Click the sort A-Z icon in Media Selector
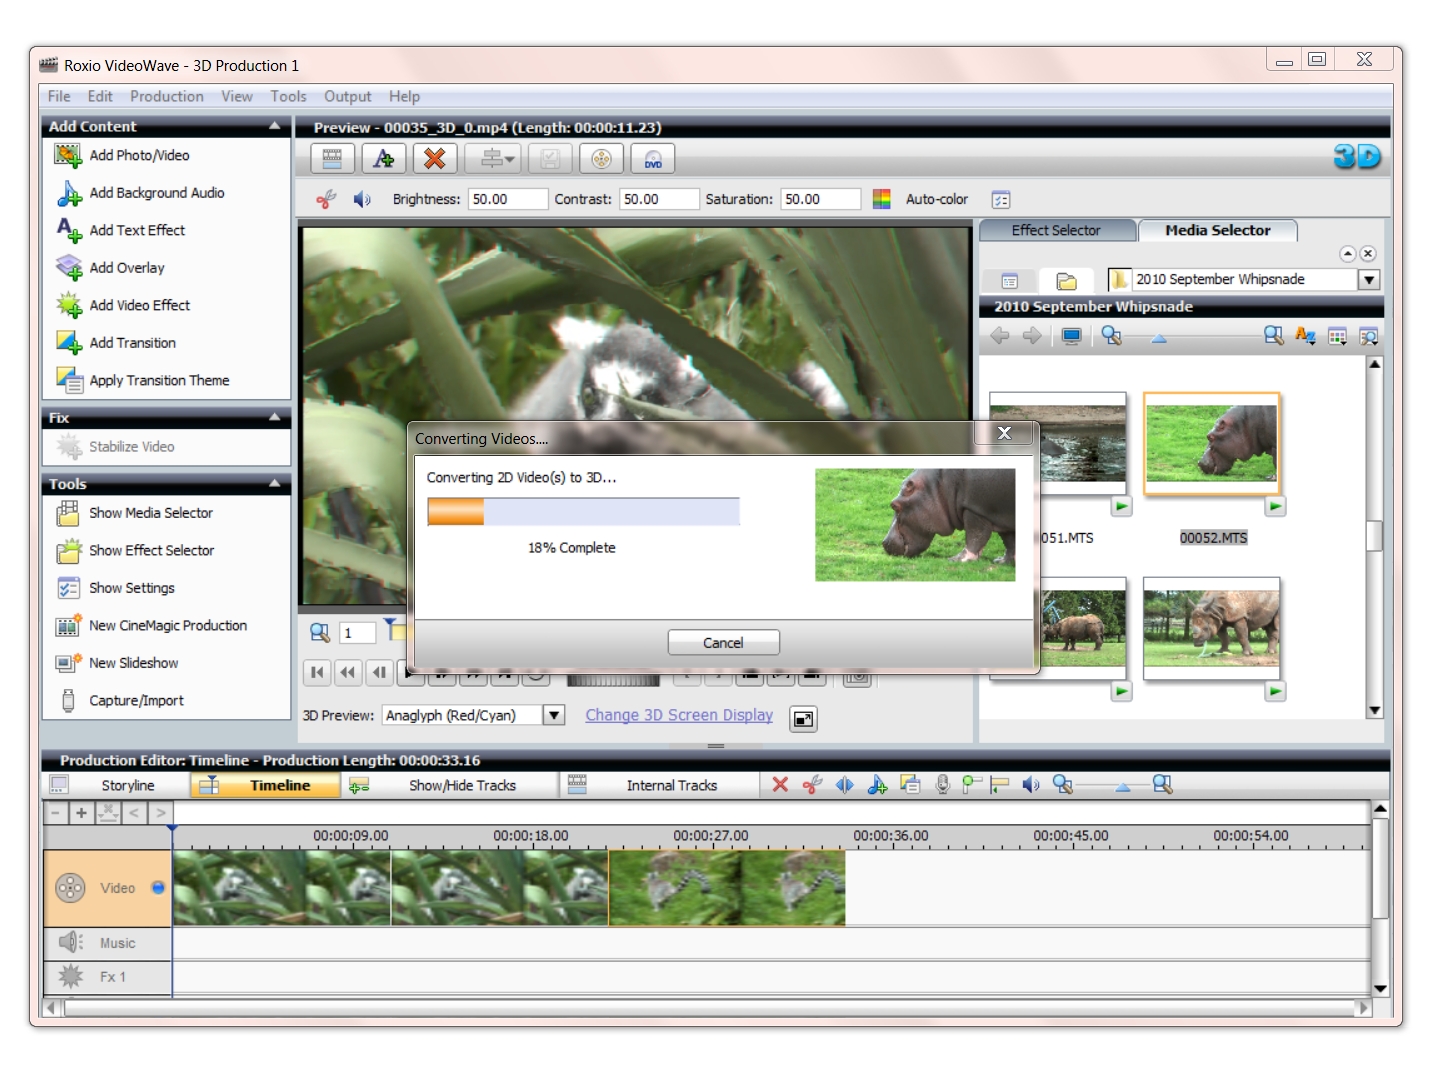Image resolution: width=1435 pixels, height=1076 pixels. click(1305, 336)
